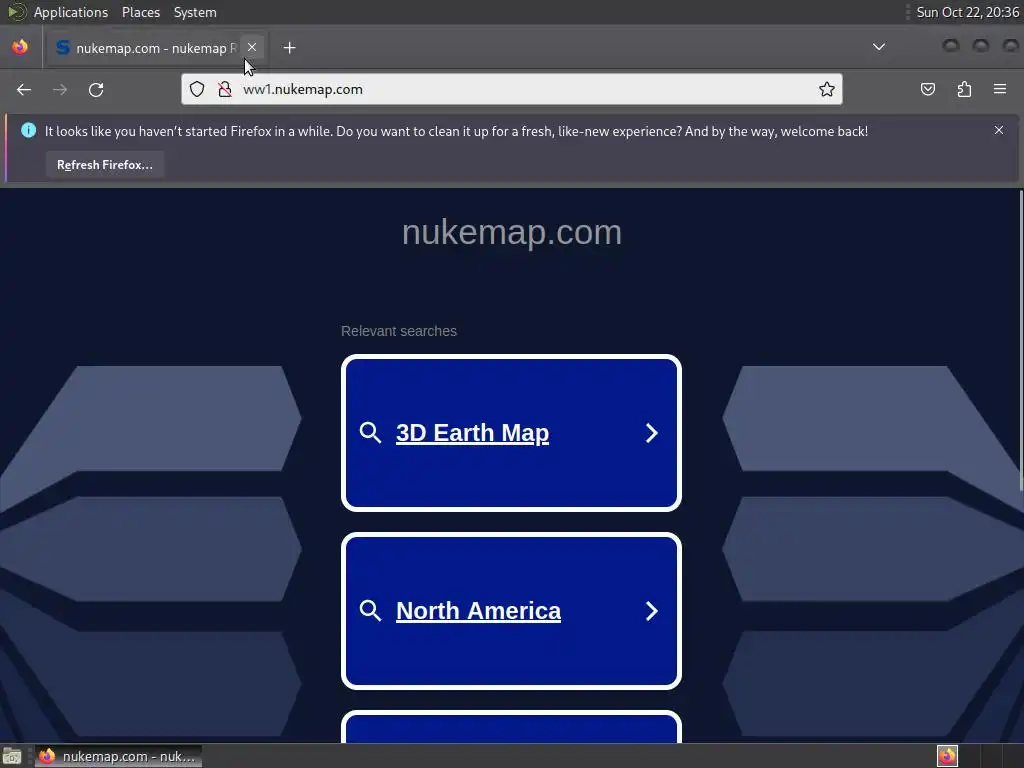Expand the list all tabs chevron

pyautogui.click(x=879, y=47)
